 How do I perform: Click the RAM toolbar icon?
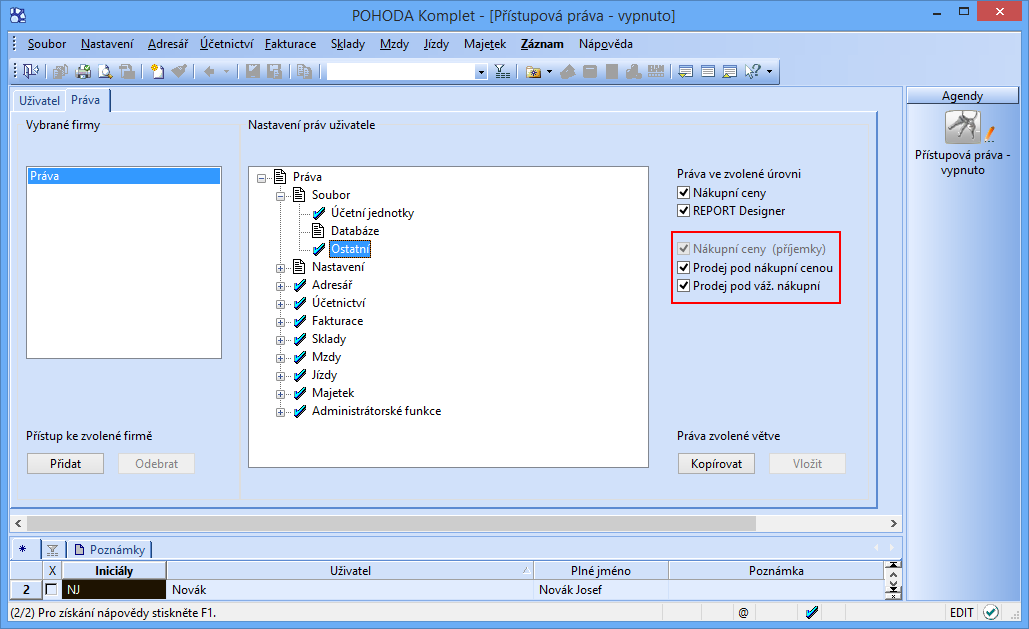(x=656, y=71)
